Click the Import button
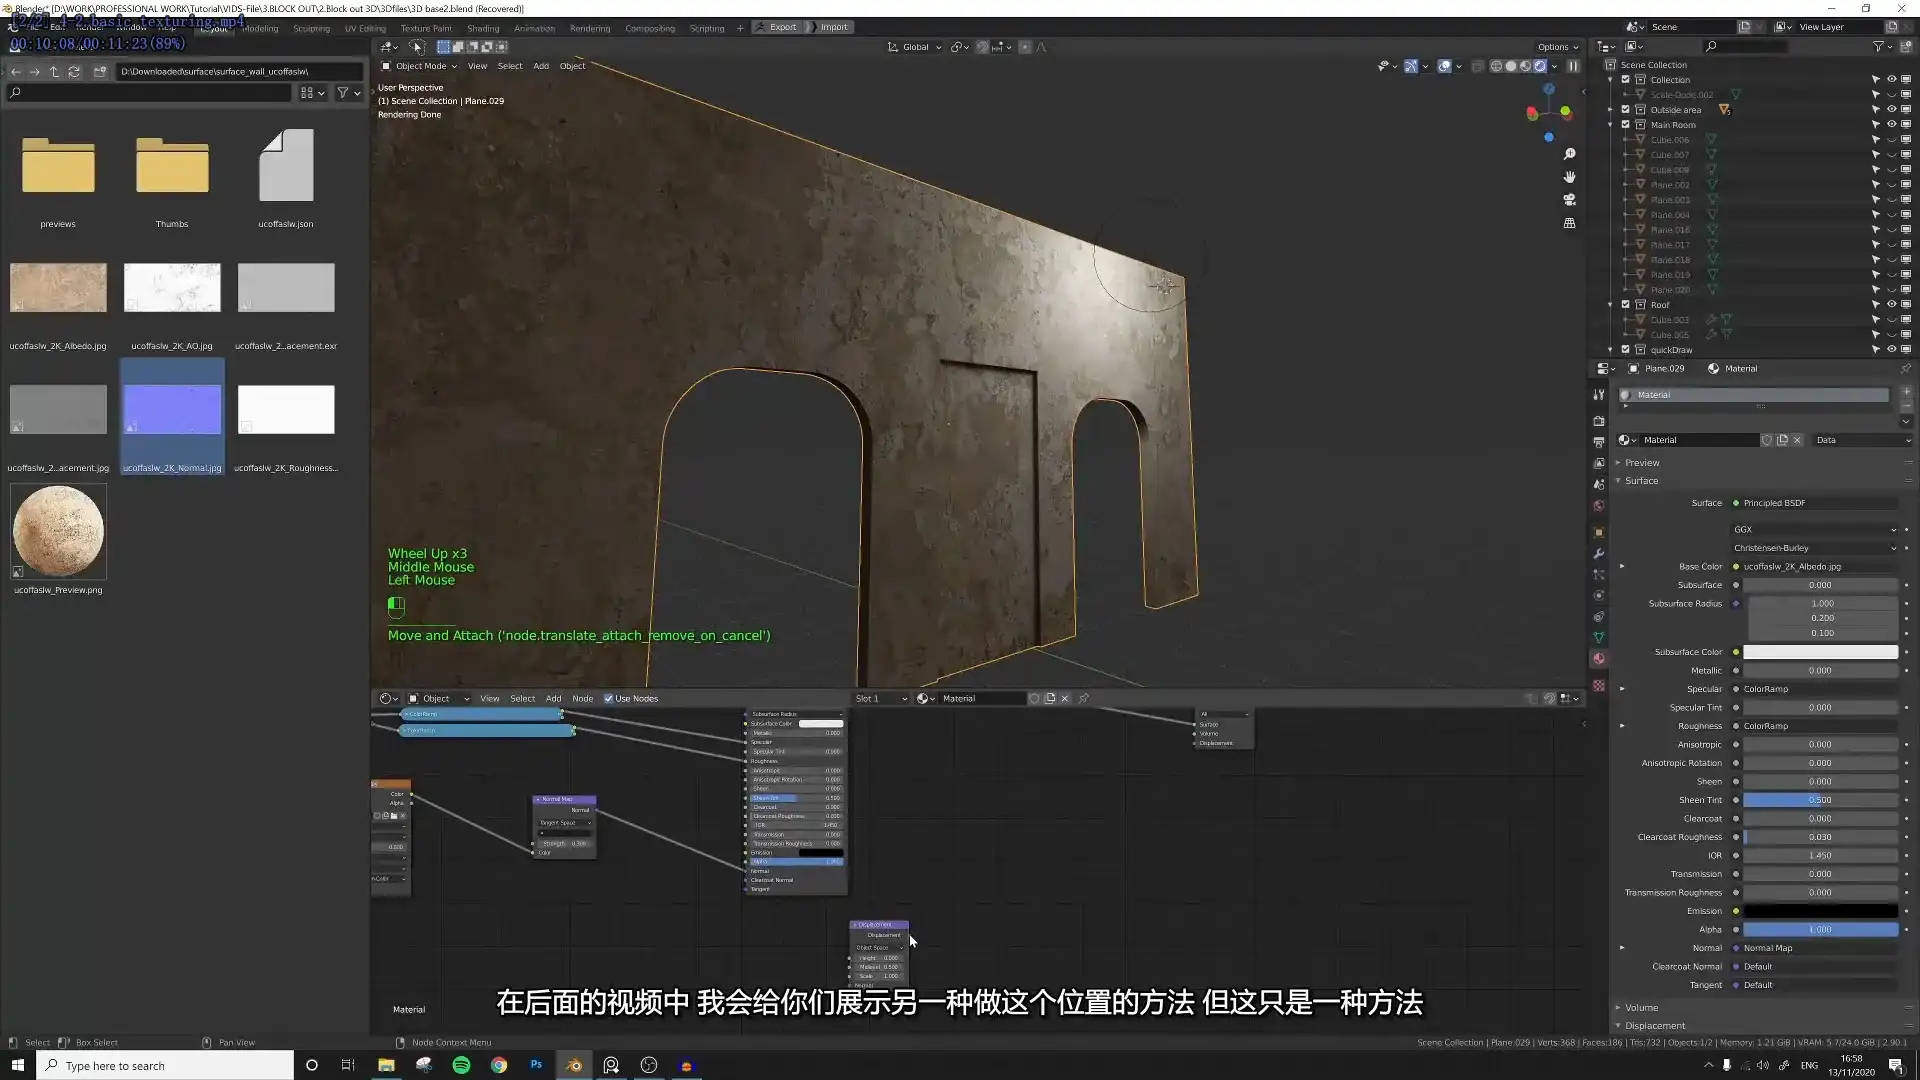The image size is (1920, 1080). click(x=833, y=27)
